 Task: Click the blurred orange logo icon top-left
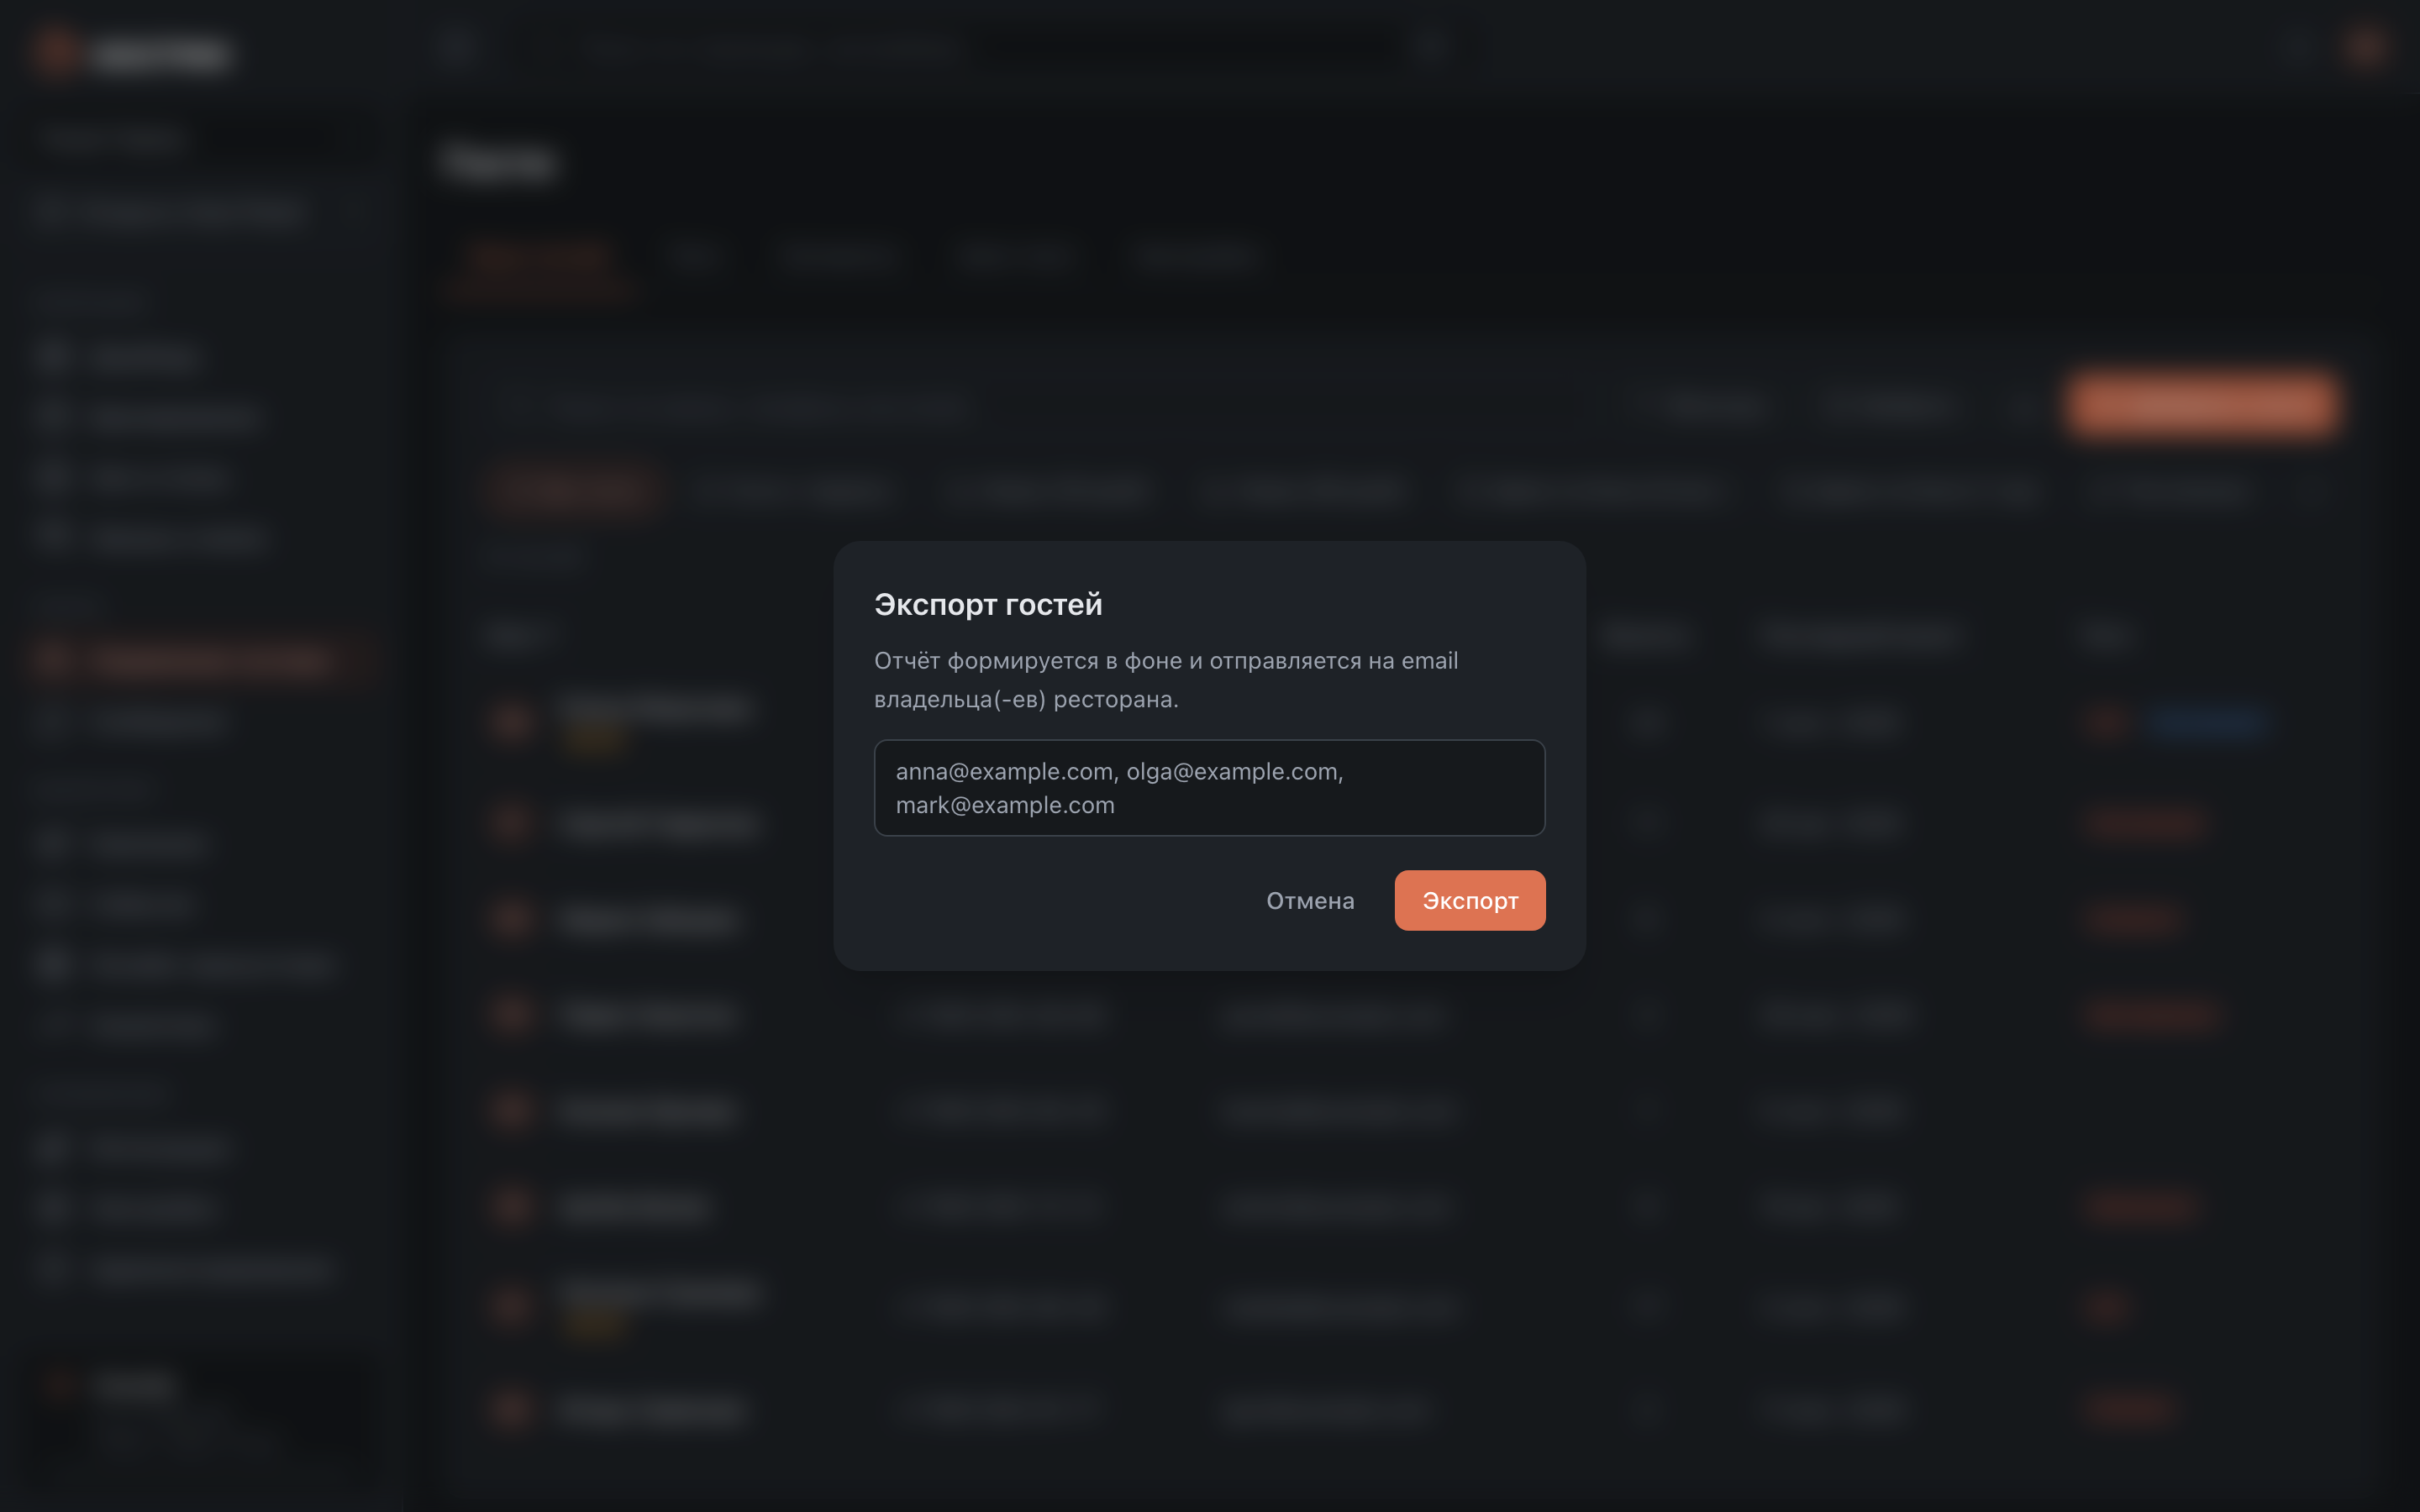point(57,51)
